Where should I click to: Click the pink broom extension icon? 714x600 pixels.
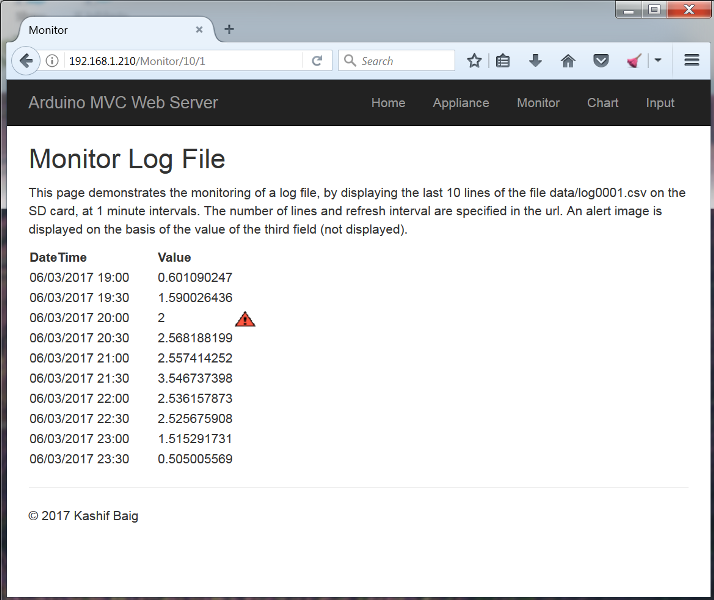tap(634, 61)
